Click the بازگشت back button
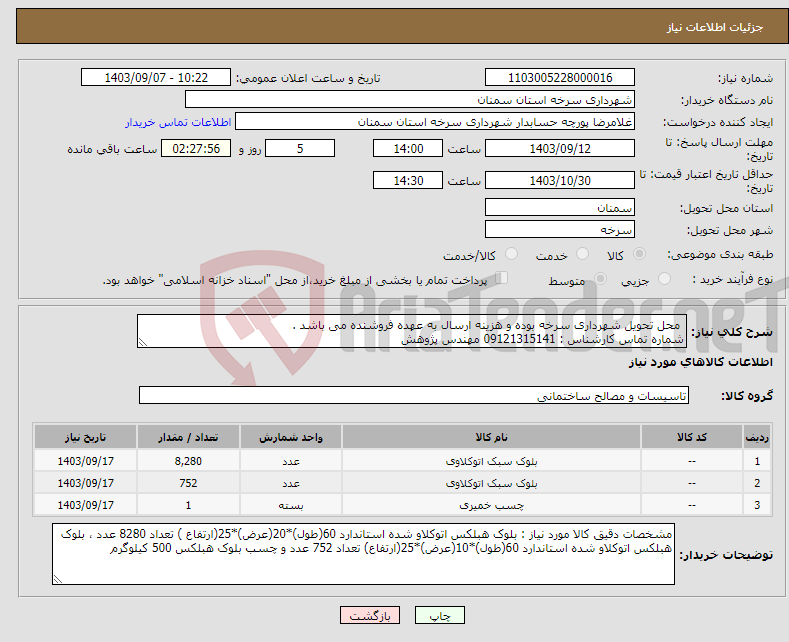 point(370,615)
